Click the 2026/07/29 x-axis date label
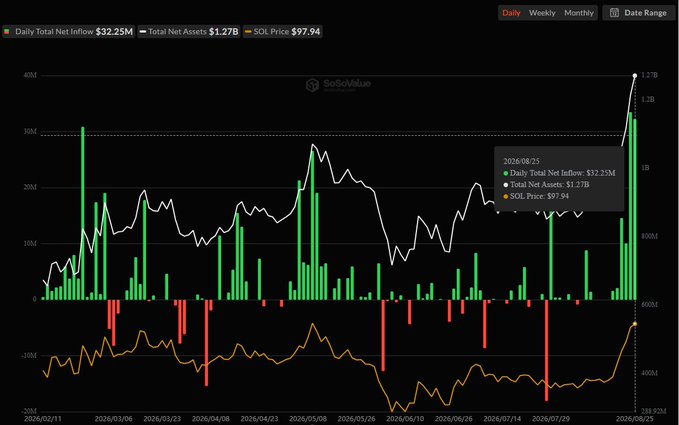Image resolution: width=679 pixels, height=425 pixels. (x=550, y=419)
